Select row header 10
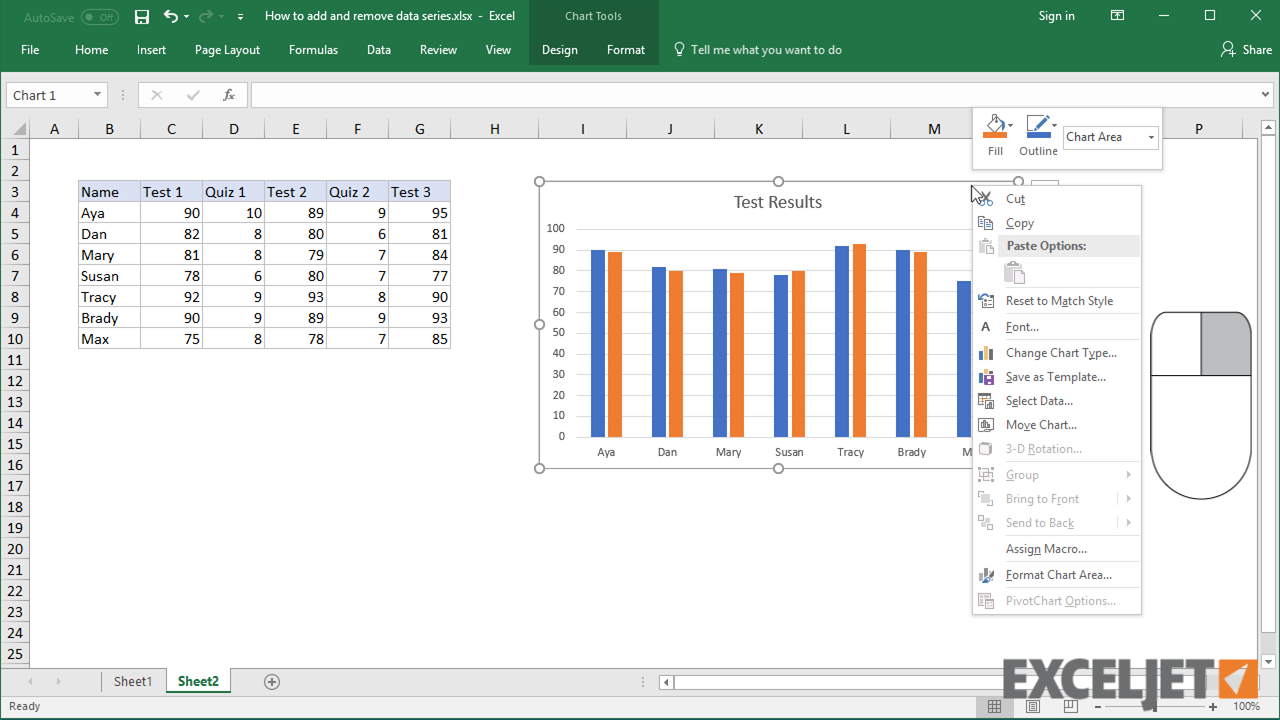 pos(15,339)
